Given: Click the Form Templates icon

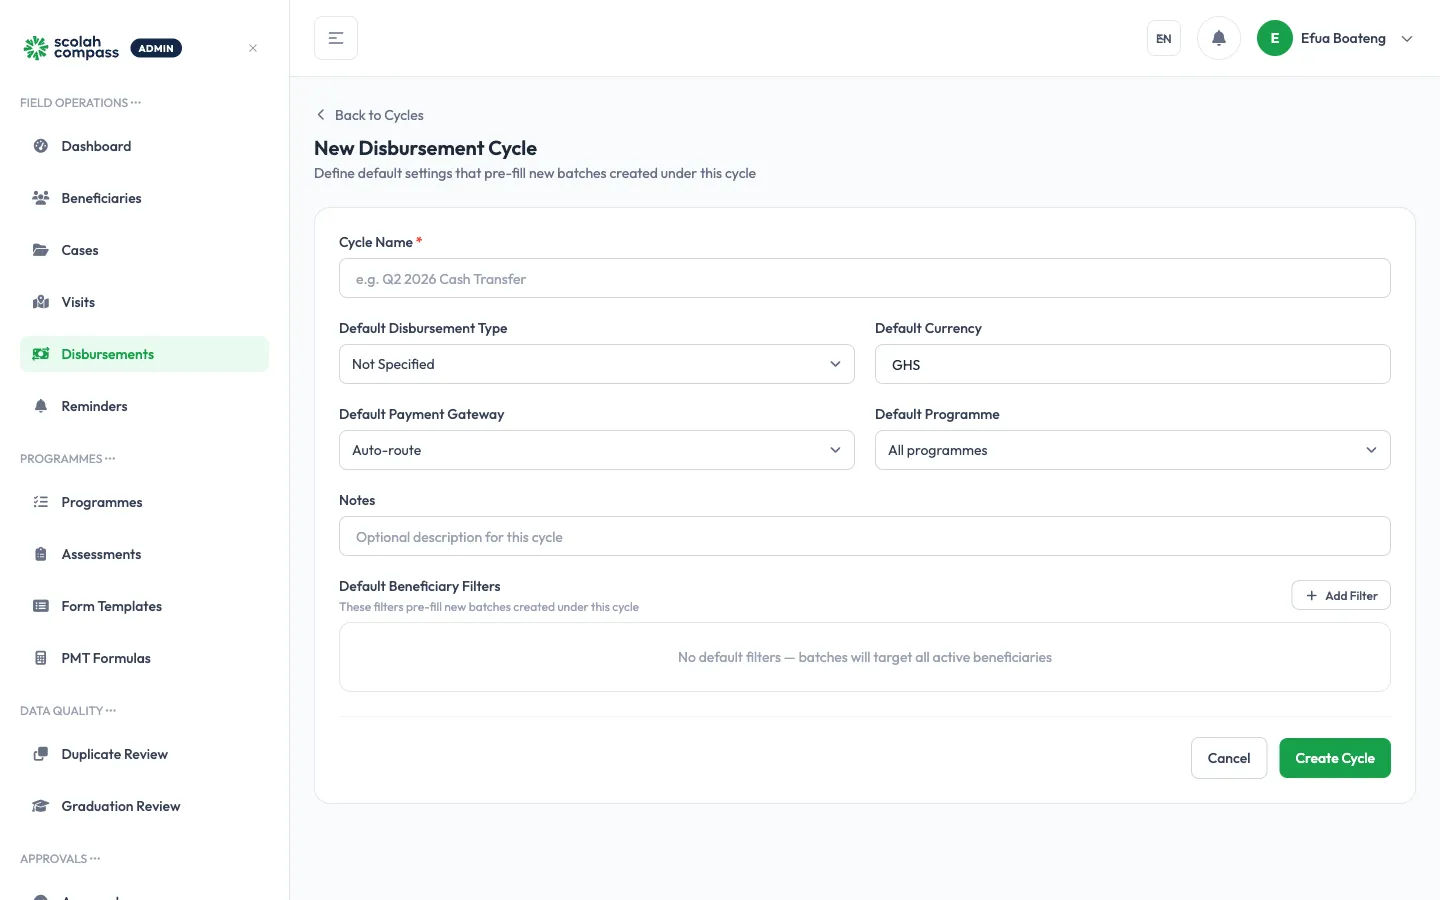Looking at the screenshot, I should click(x=41, y=606).
